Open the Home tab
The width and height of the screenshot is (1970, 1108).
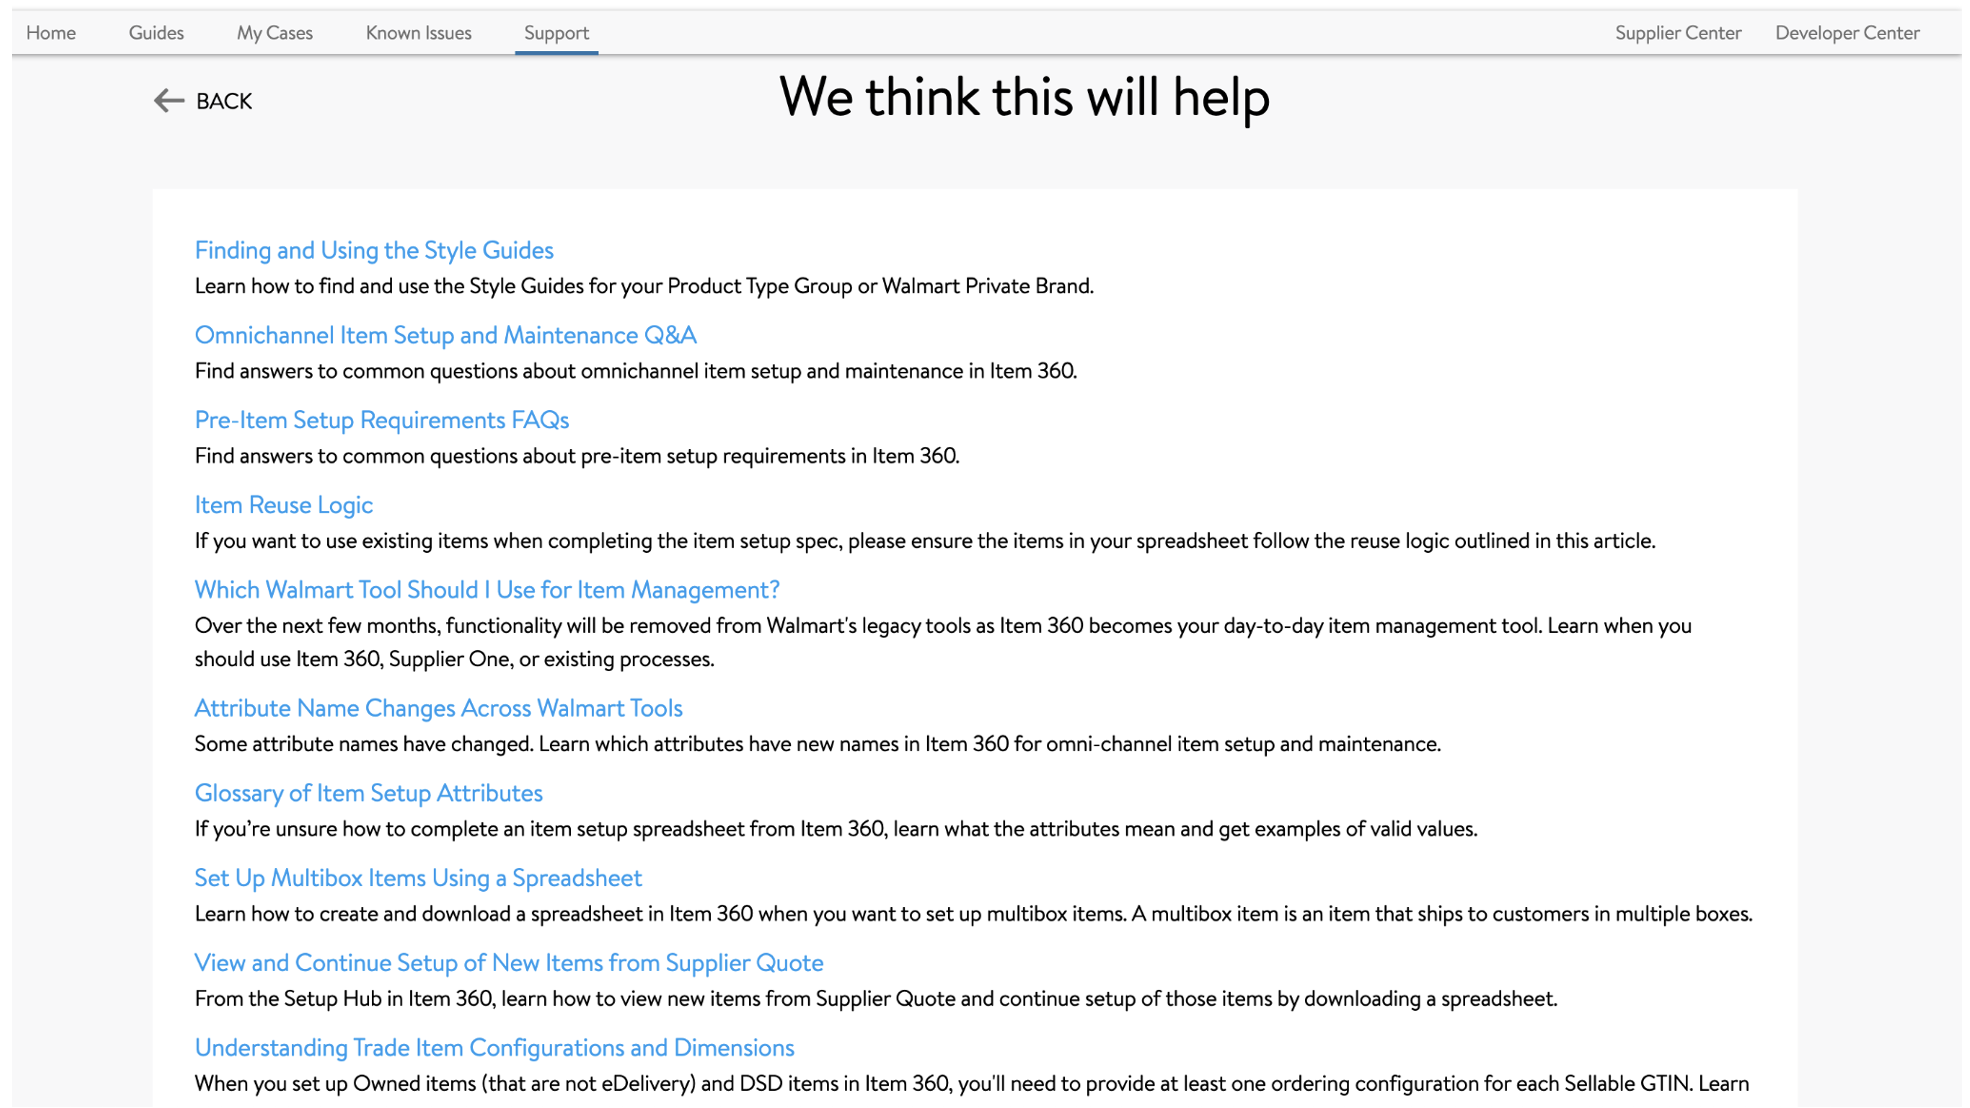point(51,33)
